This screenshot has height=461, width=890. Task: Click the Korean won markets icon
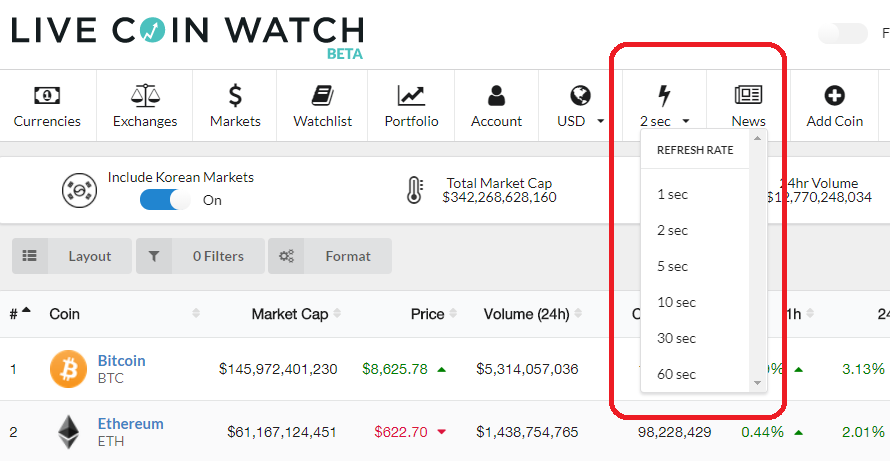click(79, 190)
